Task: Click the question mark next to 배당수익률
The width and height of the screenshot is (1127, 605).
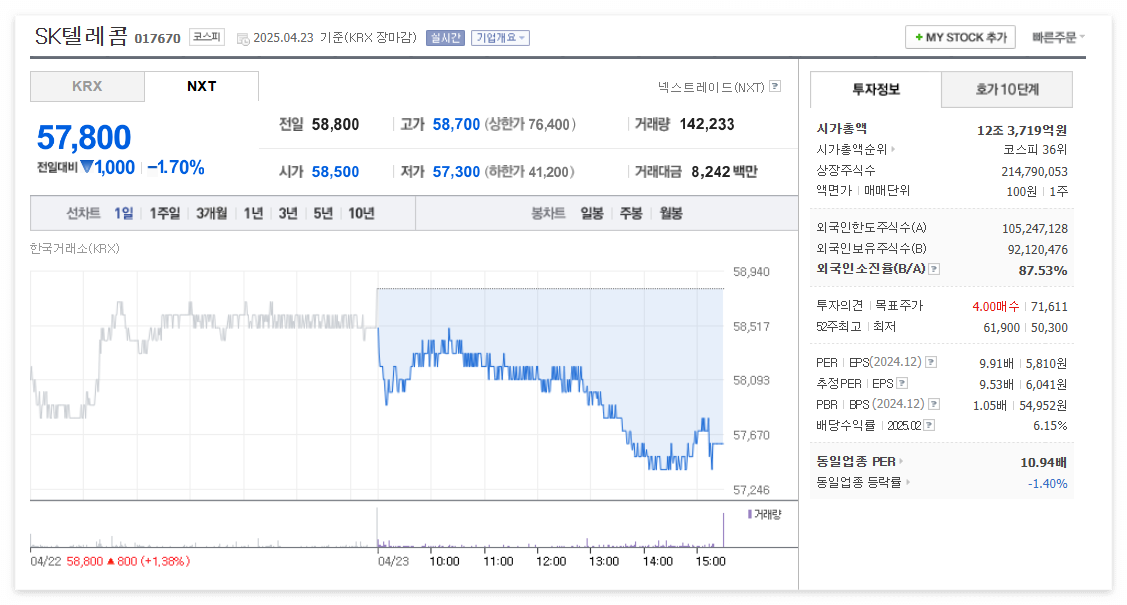Action: (x=929, y=424)
